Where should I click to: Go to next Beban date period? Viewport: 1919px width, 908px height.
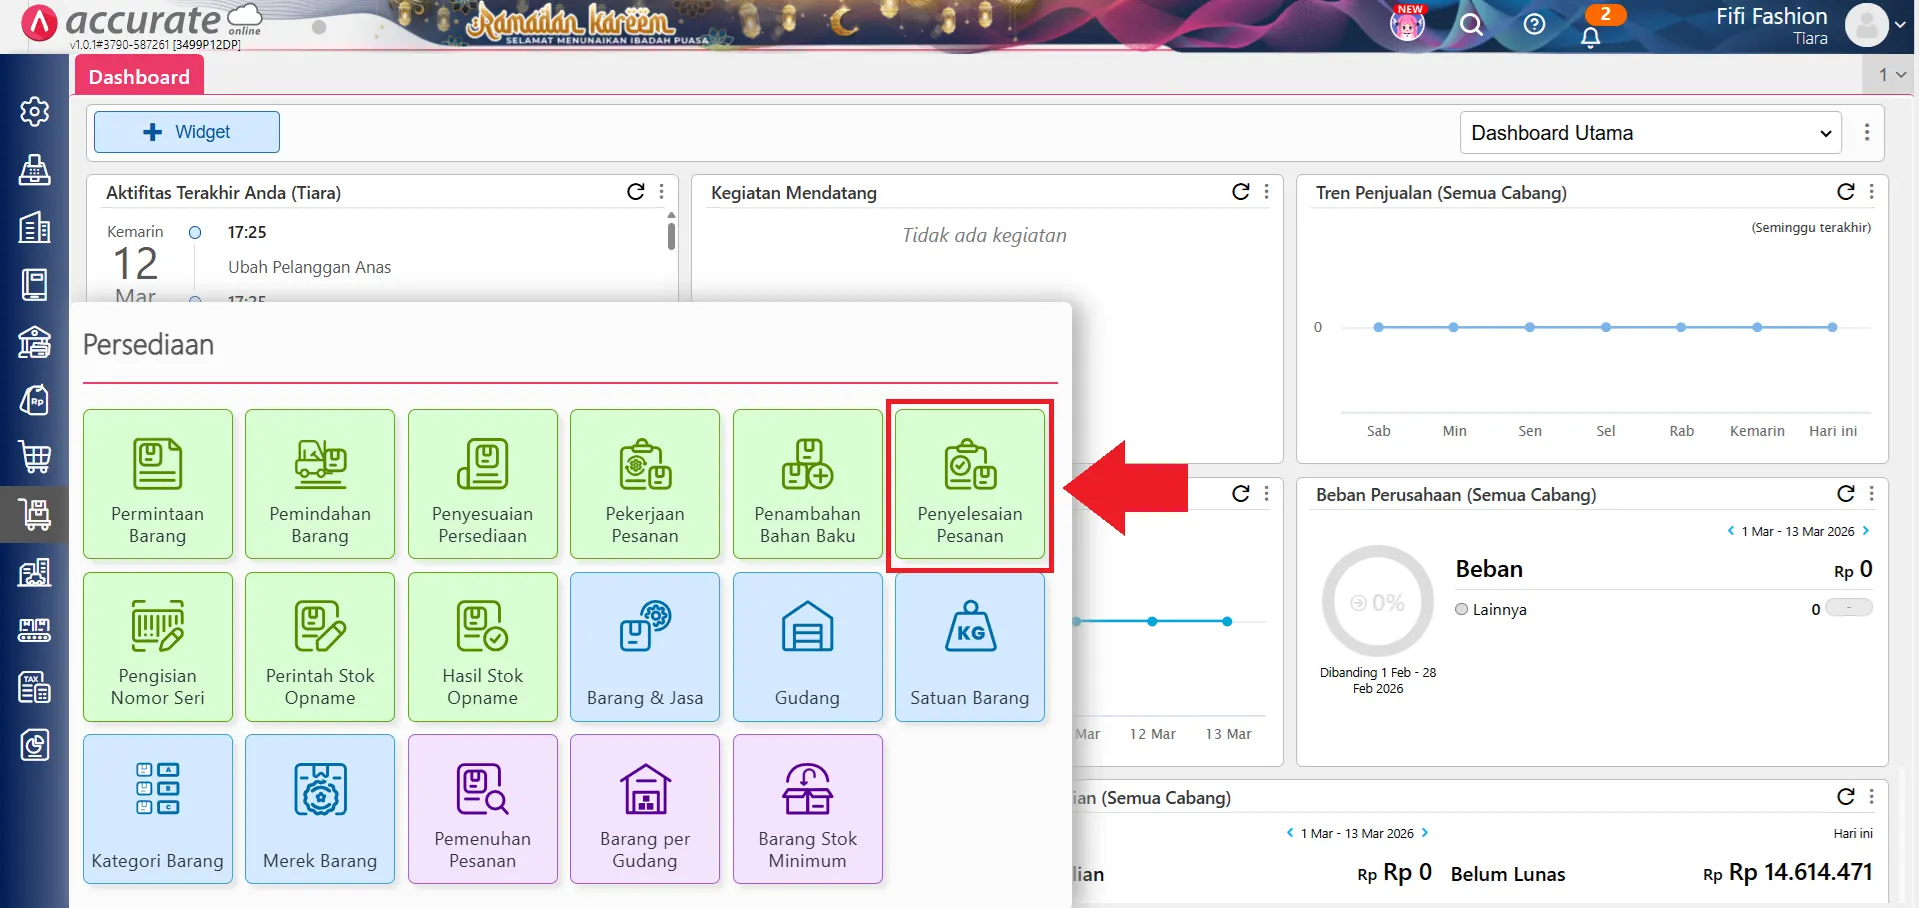(x=1866, y=531)
